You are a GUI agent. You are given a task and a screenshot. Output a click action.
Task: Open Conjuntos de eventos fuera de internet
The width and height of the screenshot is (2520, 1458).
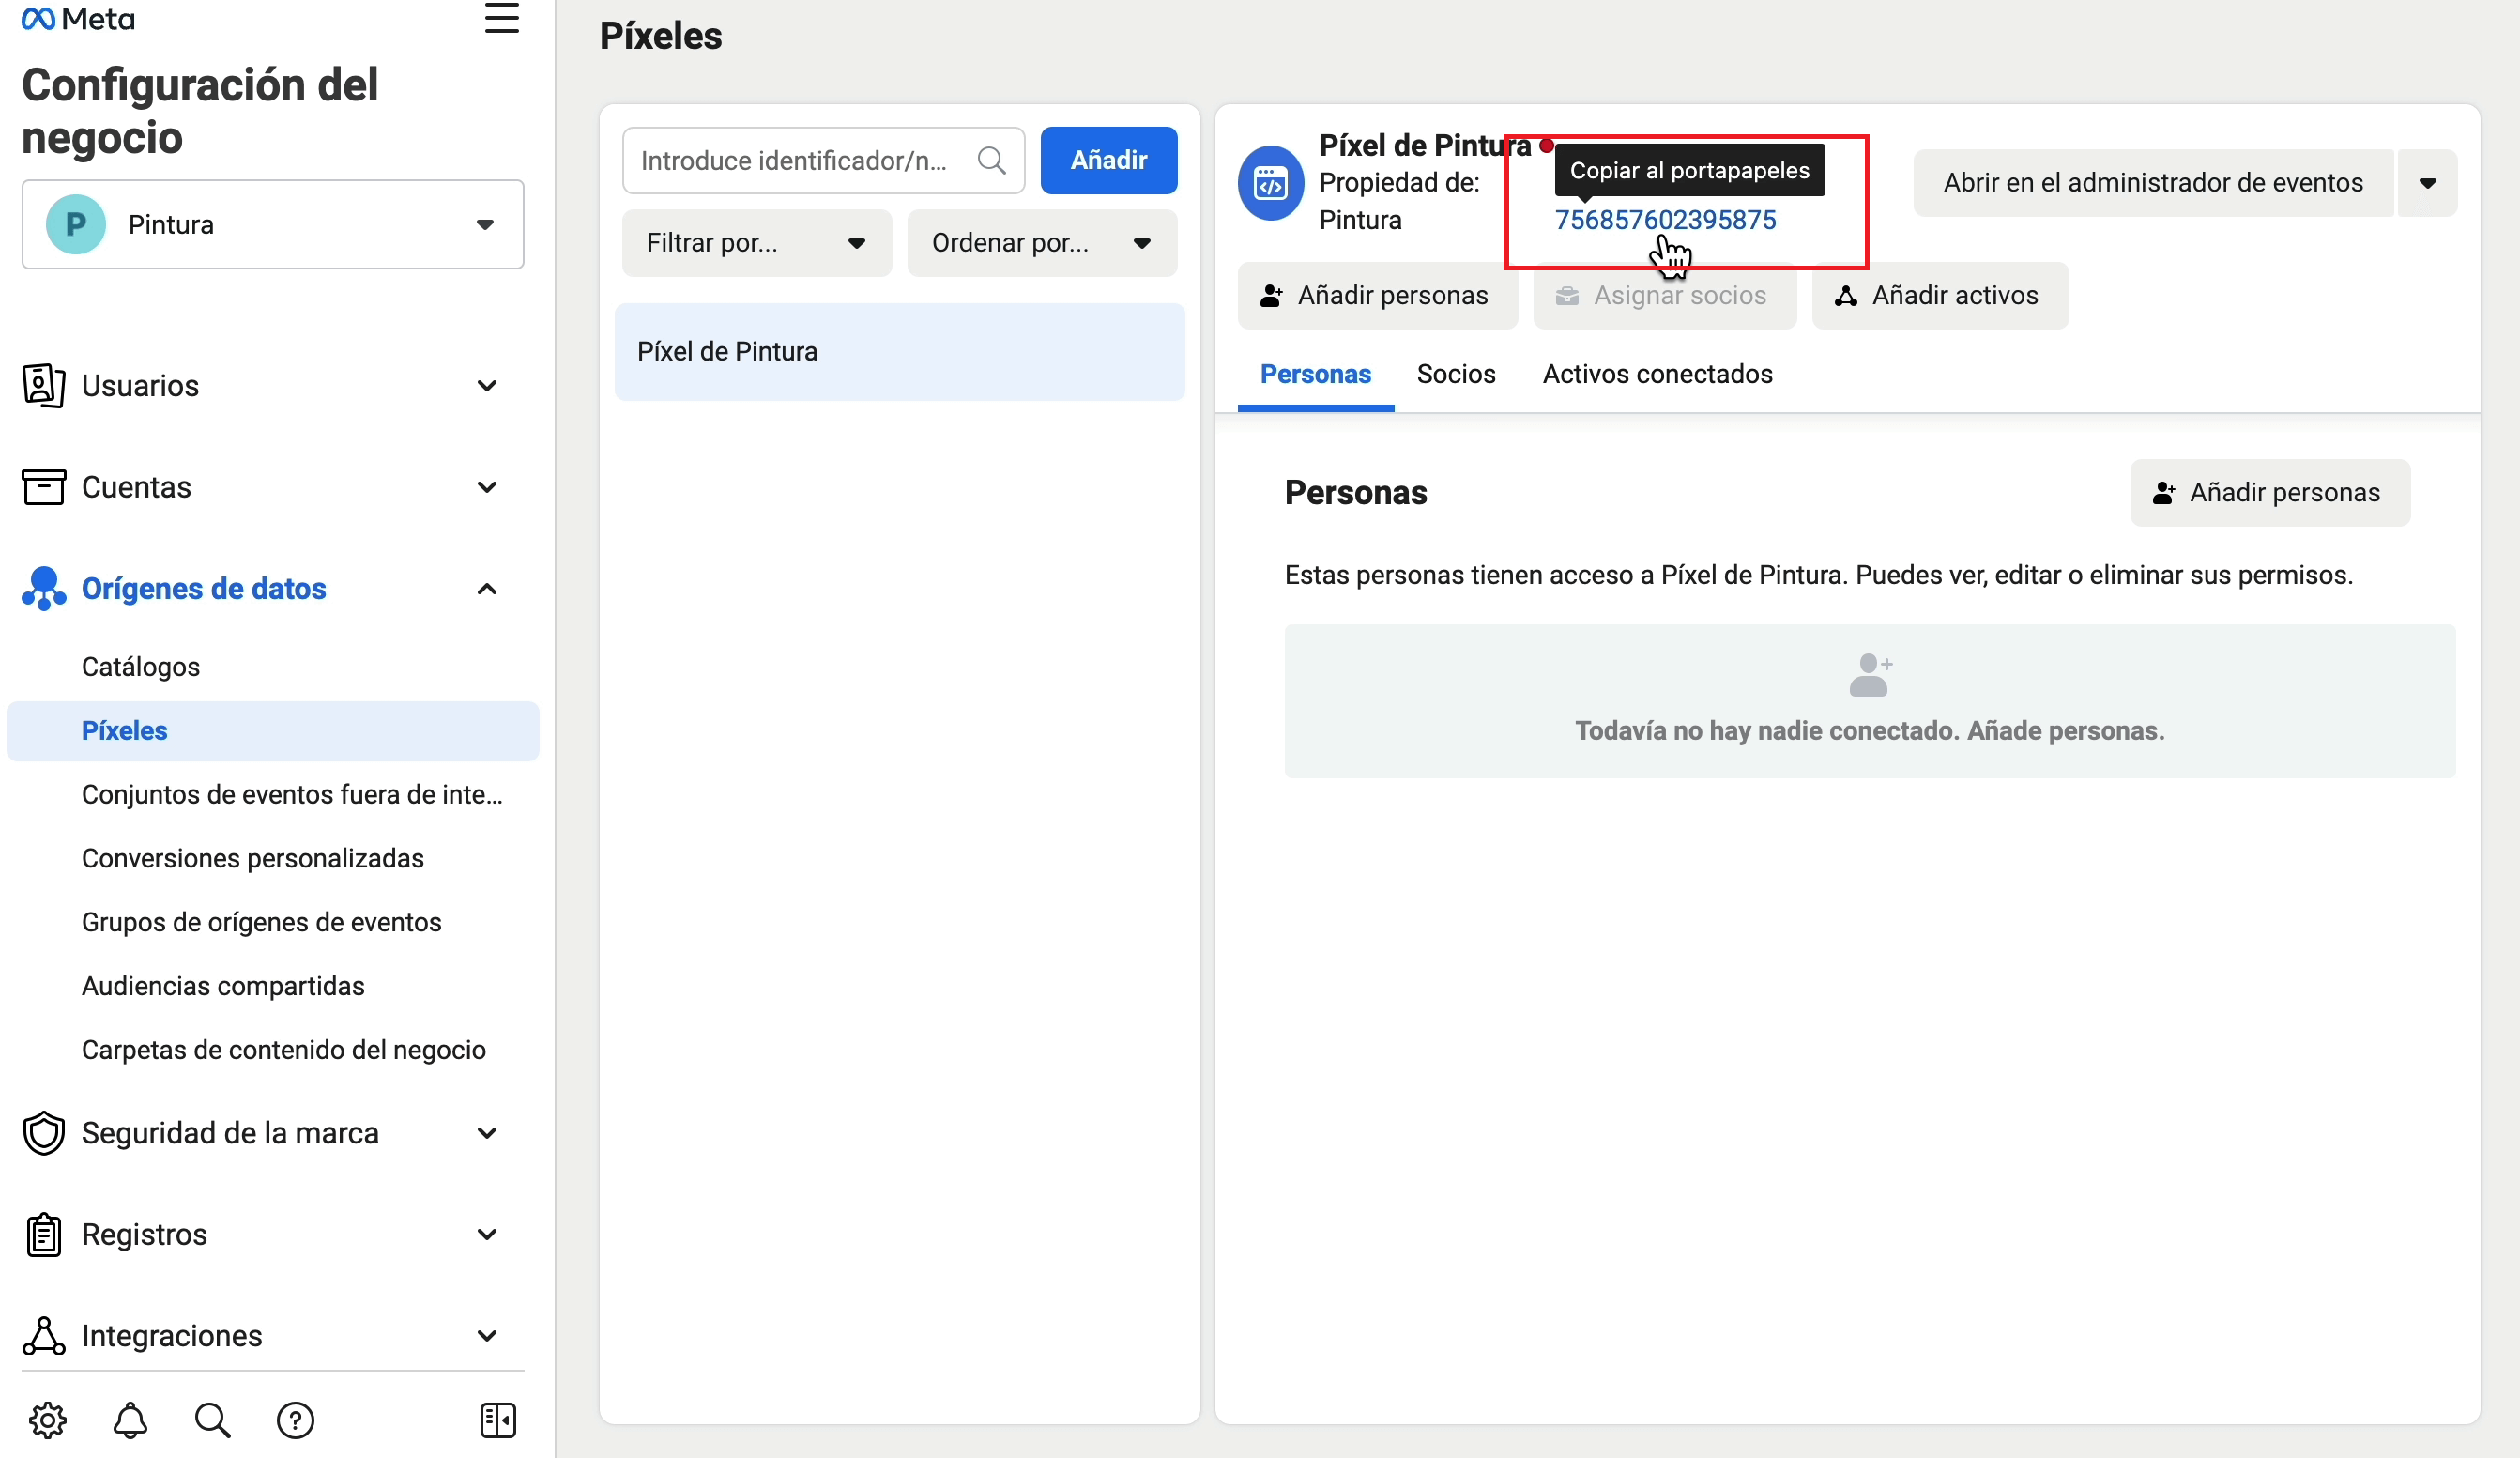point(292,794)
